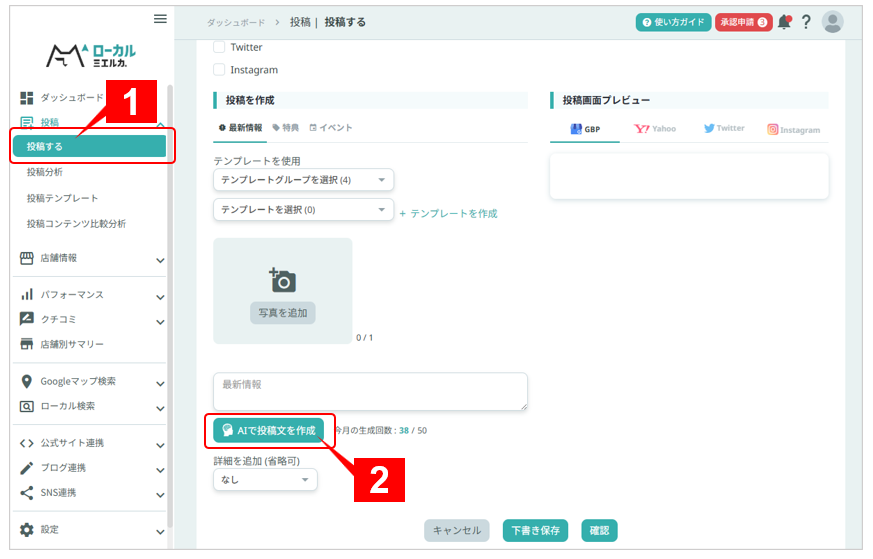
Task: Open SNS連携 share icon item
Action: tap(58, 492)
